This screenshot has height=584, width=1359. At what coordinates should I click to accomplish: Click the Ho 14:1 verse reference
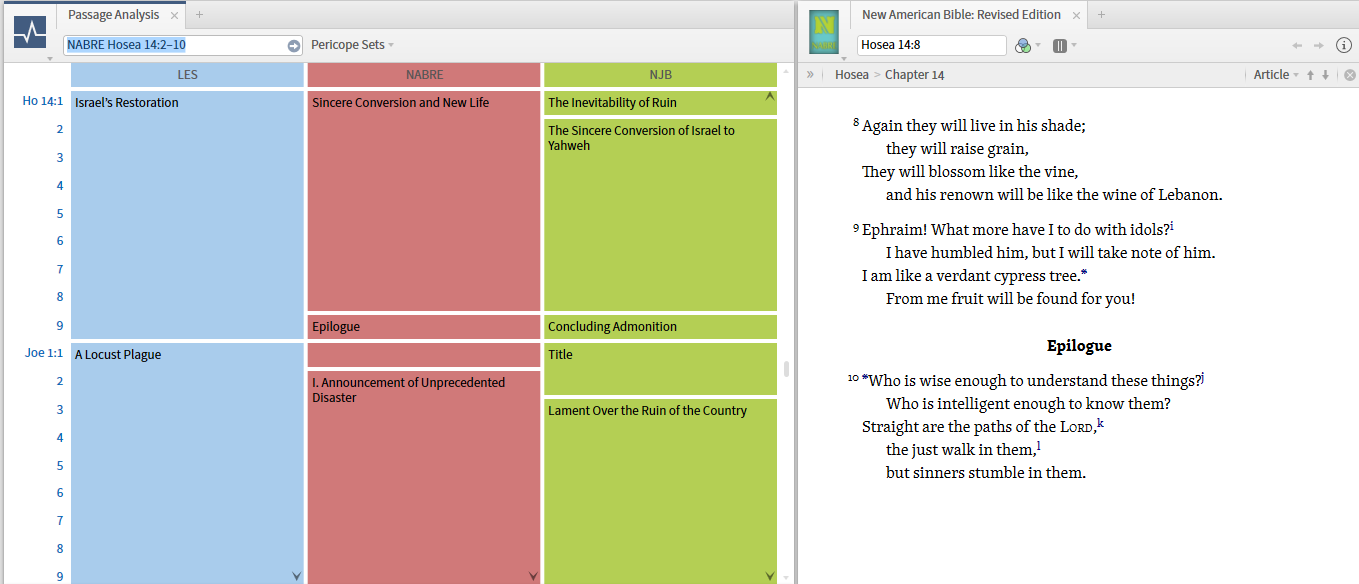(43, 101)
